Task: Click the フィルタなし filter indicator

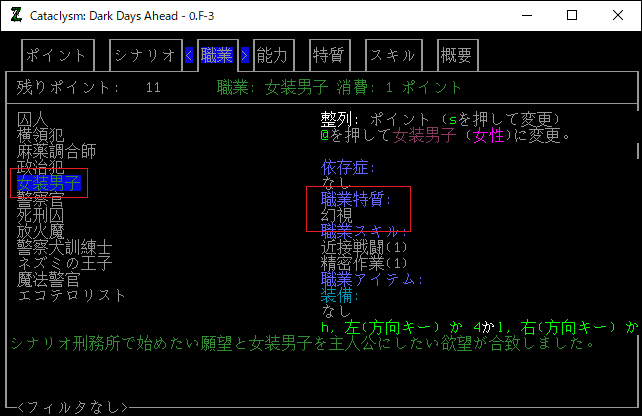Action: 72,407
